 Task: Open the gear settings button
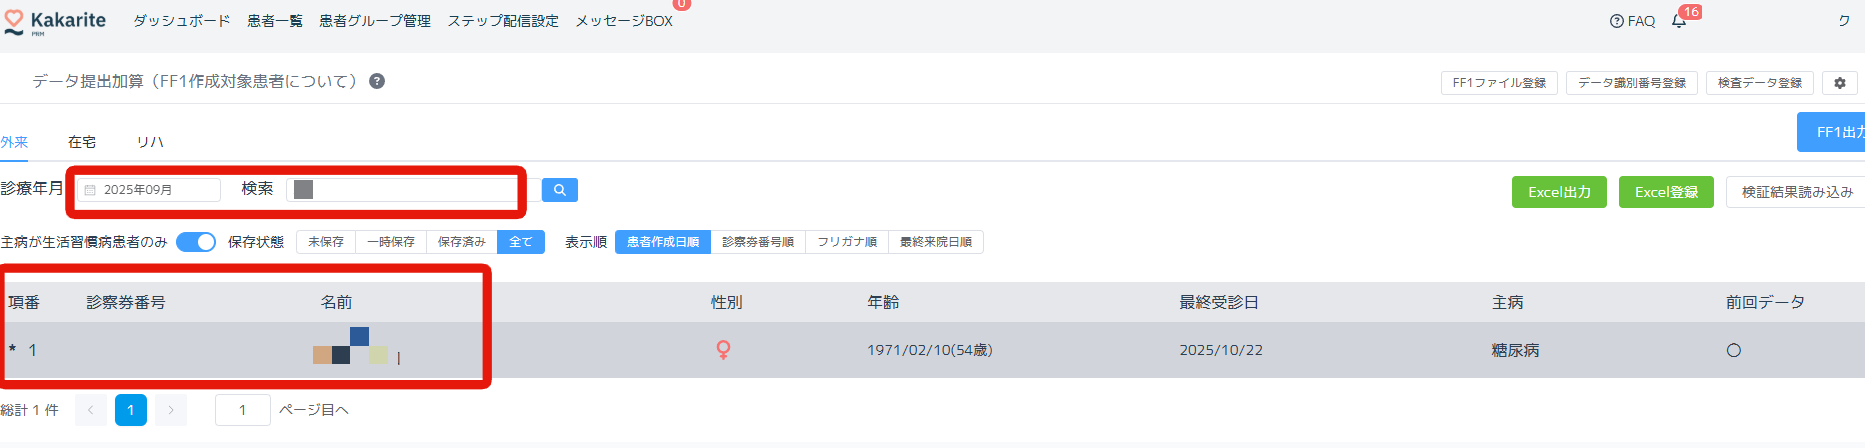(x=1840, y=83)
